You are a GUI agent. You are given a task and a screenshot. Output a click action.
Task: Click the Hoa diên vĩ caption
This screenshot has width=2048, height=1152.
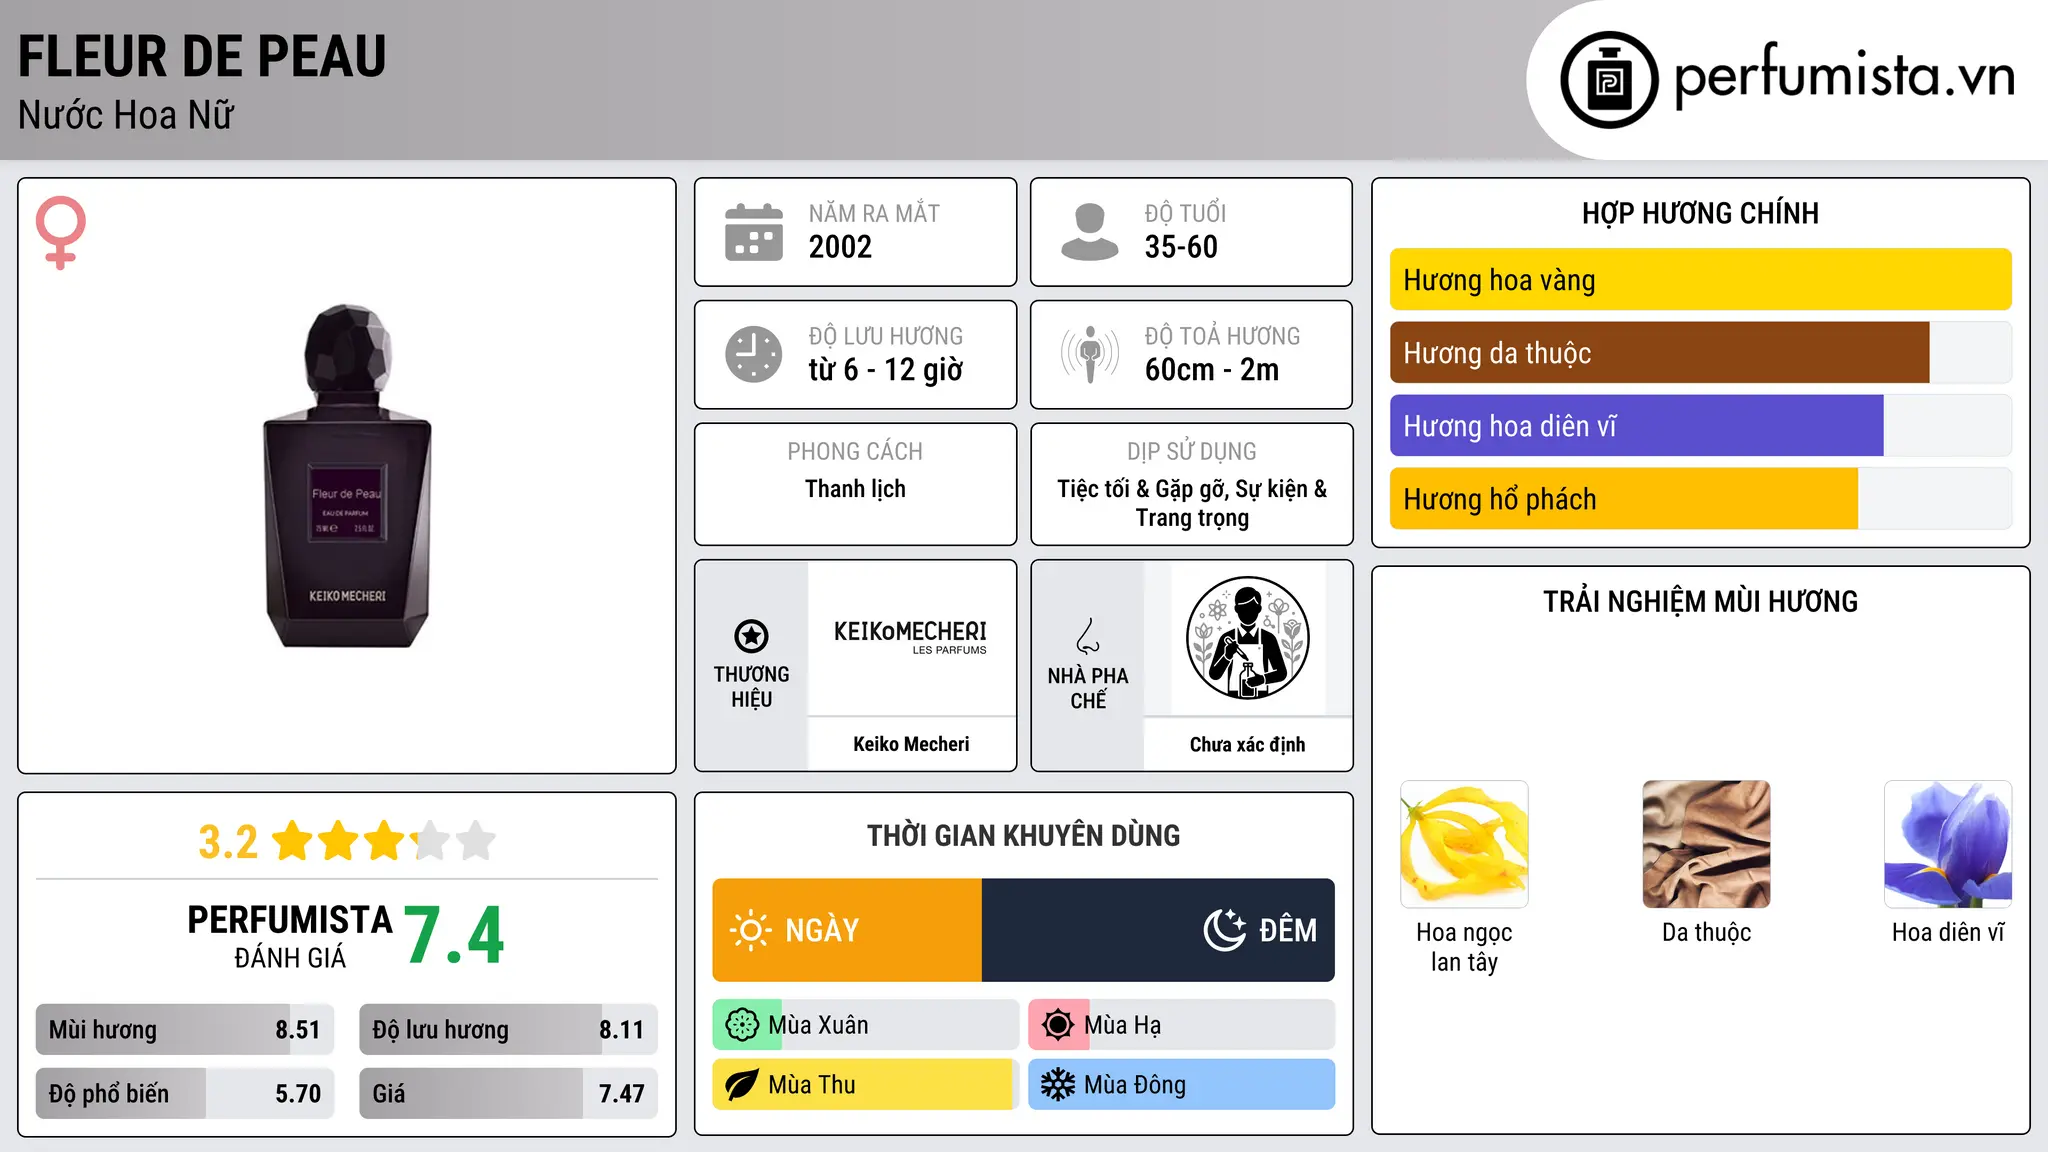1948,933
